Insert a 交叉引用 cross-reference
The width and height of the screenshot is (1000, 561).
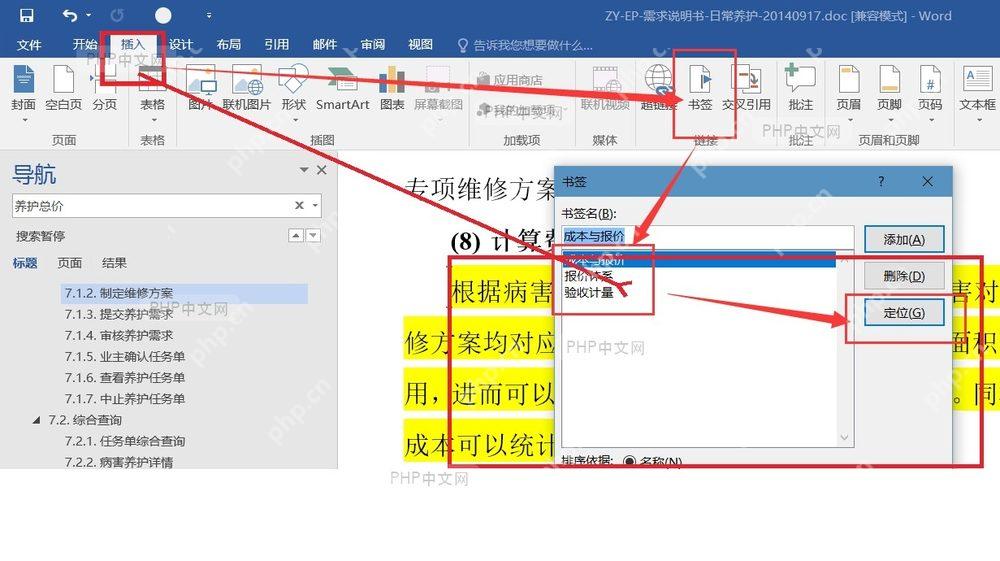coord(746,89)
